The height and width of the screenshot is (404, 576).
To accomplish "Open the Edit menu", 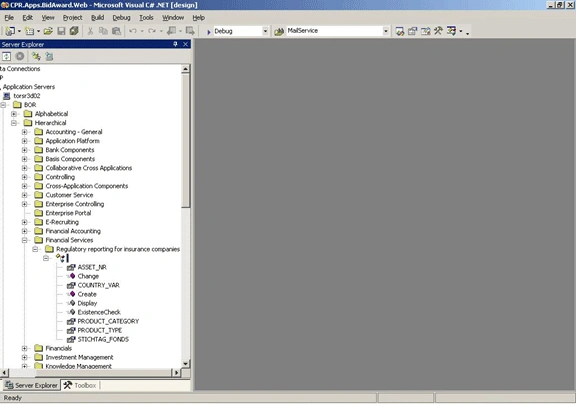I will pos(28,18).
